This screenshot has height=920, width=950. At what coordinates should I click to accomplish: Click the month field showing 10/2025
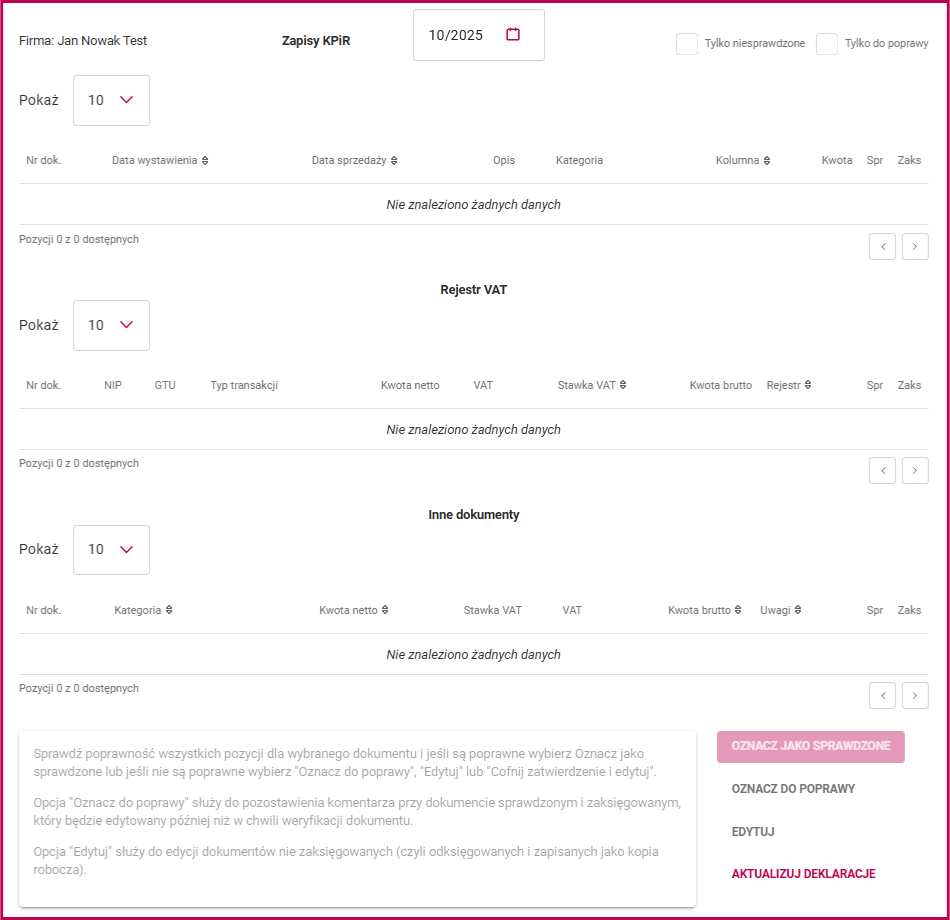point(479,35)
